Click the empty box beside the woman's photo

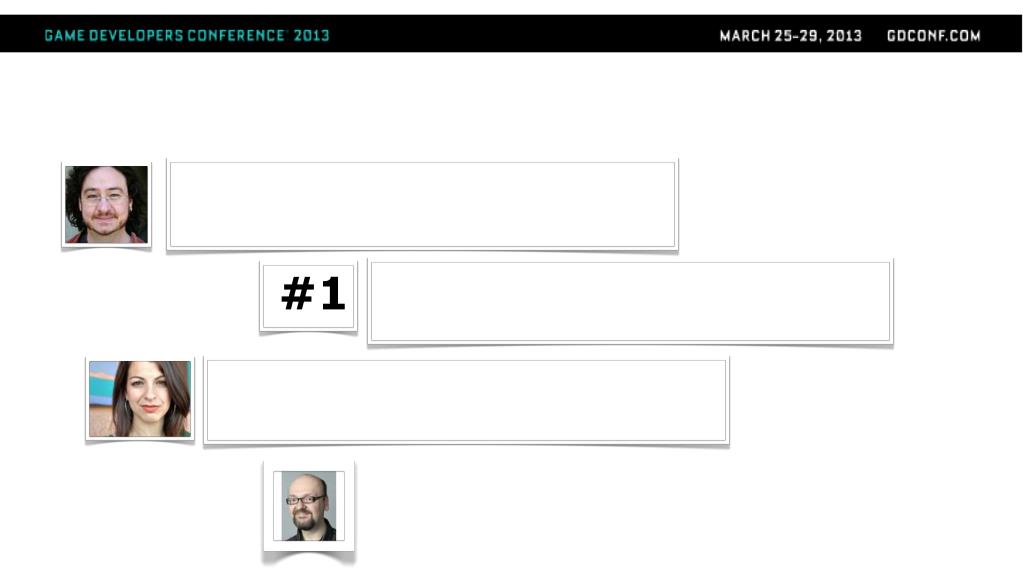coord(466,400)
